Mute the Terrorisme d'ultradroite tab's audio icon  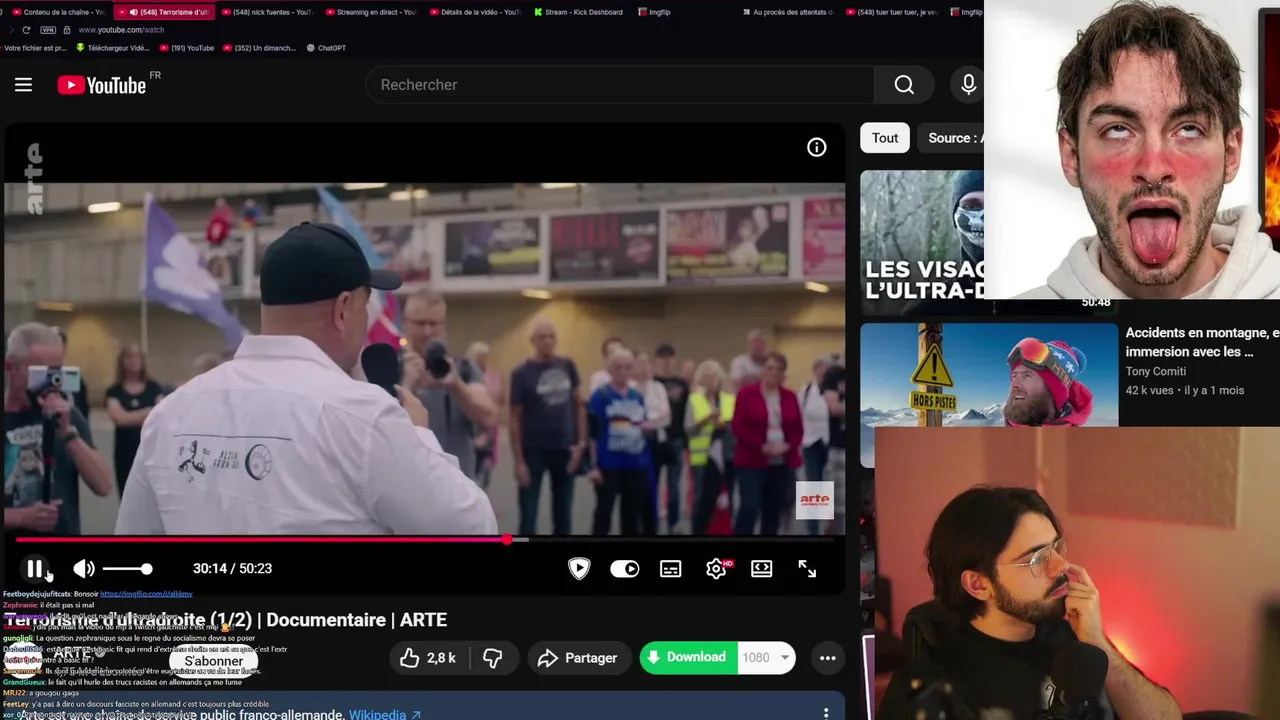click(x=133, y=12)
